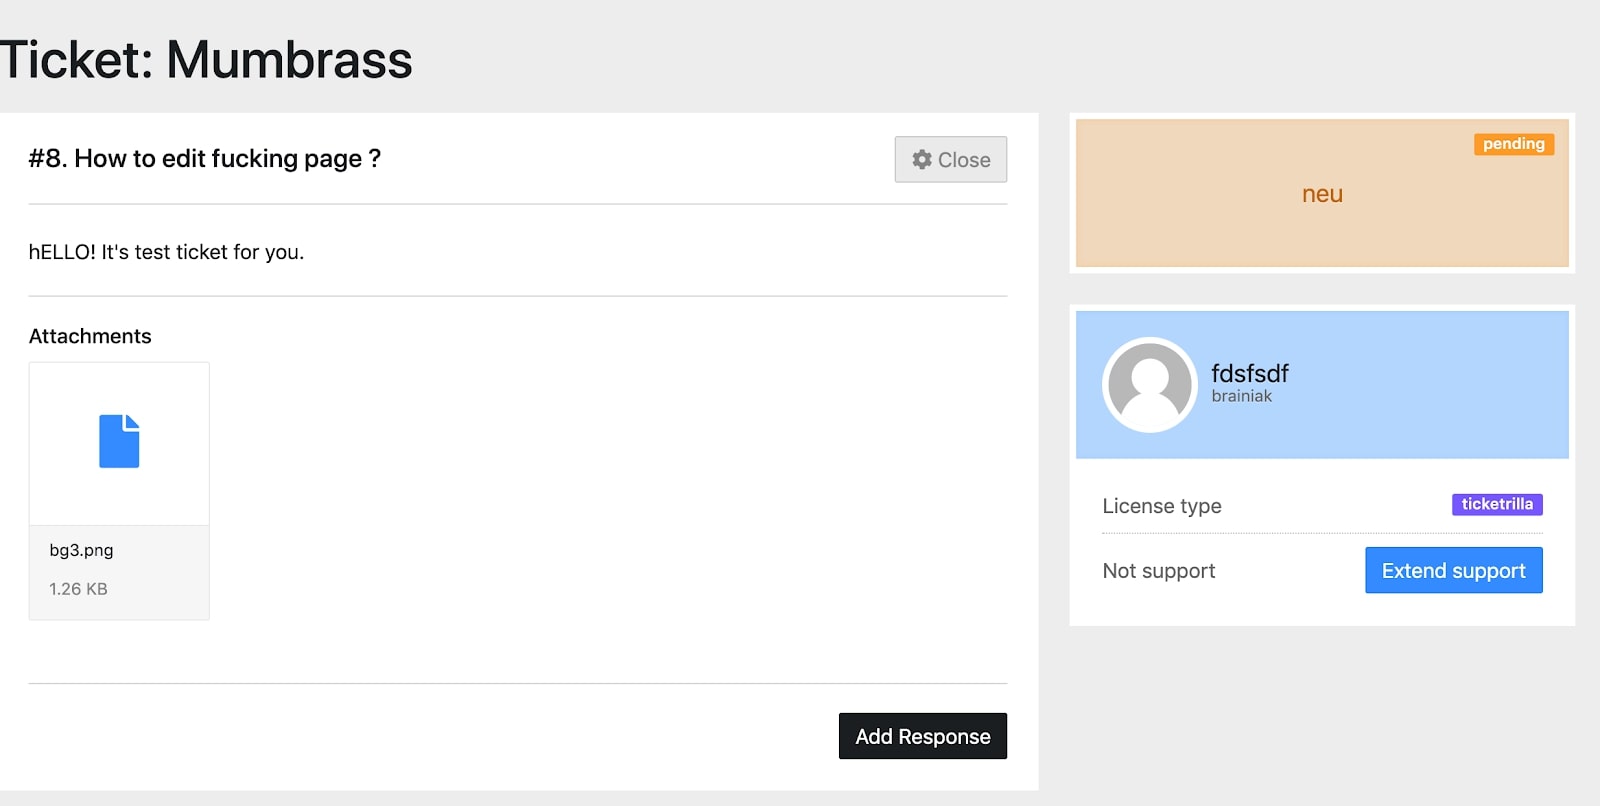Click the Extend support button
The height and width of the screenshot is (806, 1600).
1453,570
